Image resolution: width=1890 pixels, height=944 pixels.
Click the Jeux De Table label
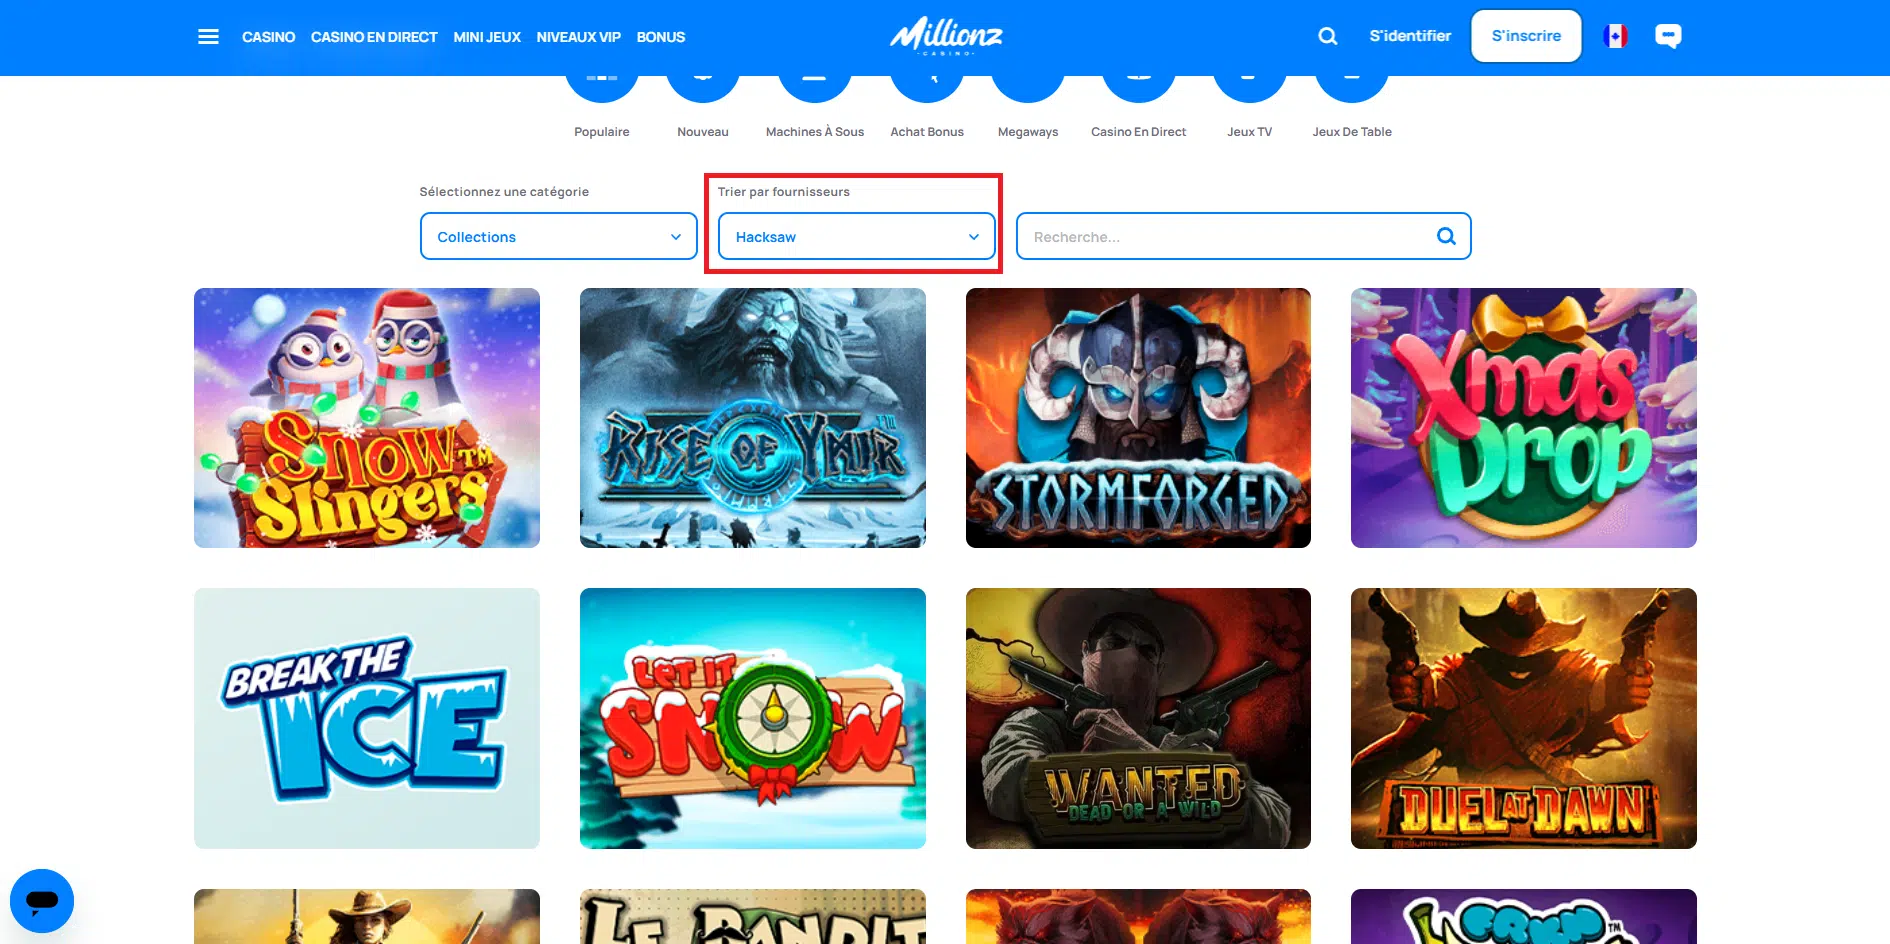(x=1352, y=132)
